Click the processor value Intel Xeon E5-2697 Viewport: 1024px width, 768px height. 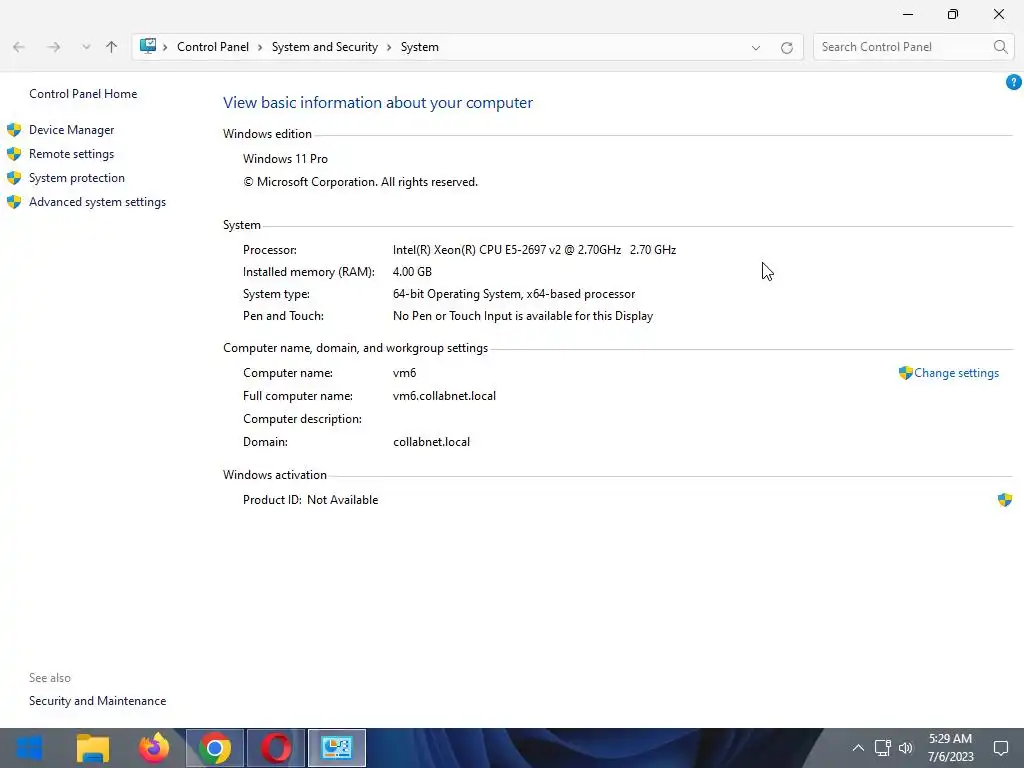pyautogui.click(x=534, y=250)
